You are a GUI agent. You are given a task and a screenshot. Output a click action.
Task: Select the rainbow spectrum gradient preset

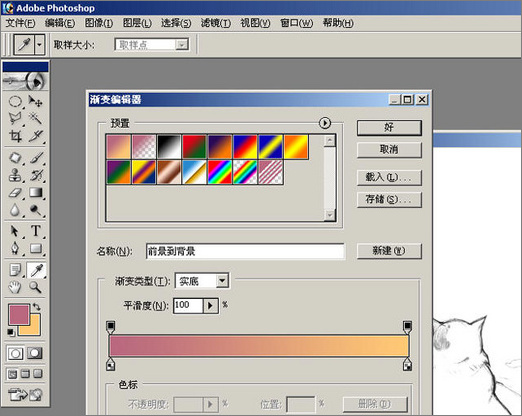[220, 172]
